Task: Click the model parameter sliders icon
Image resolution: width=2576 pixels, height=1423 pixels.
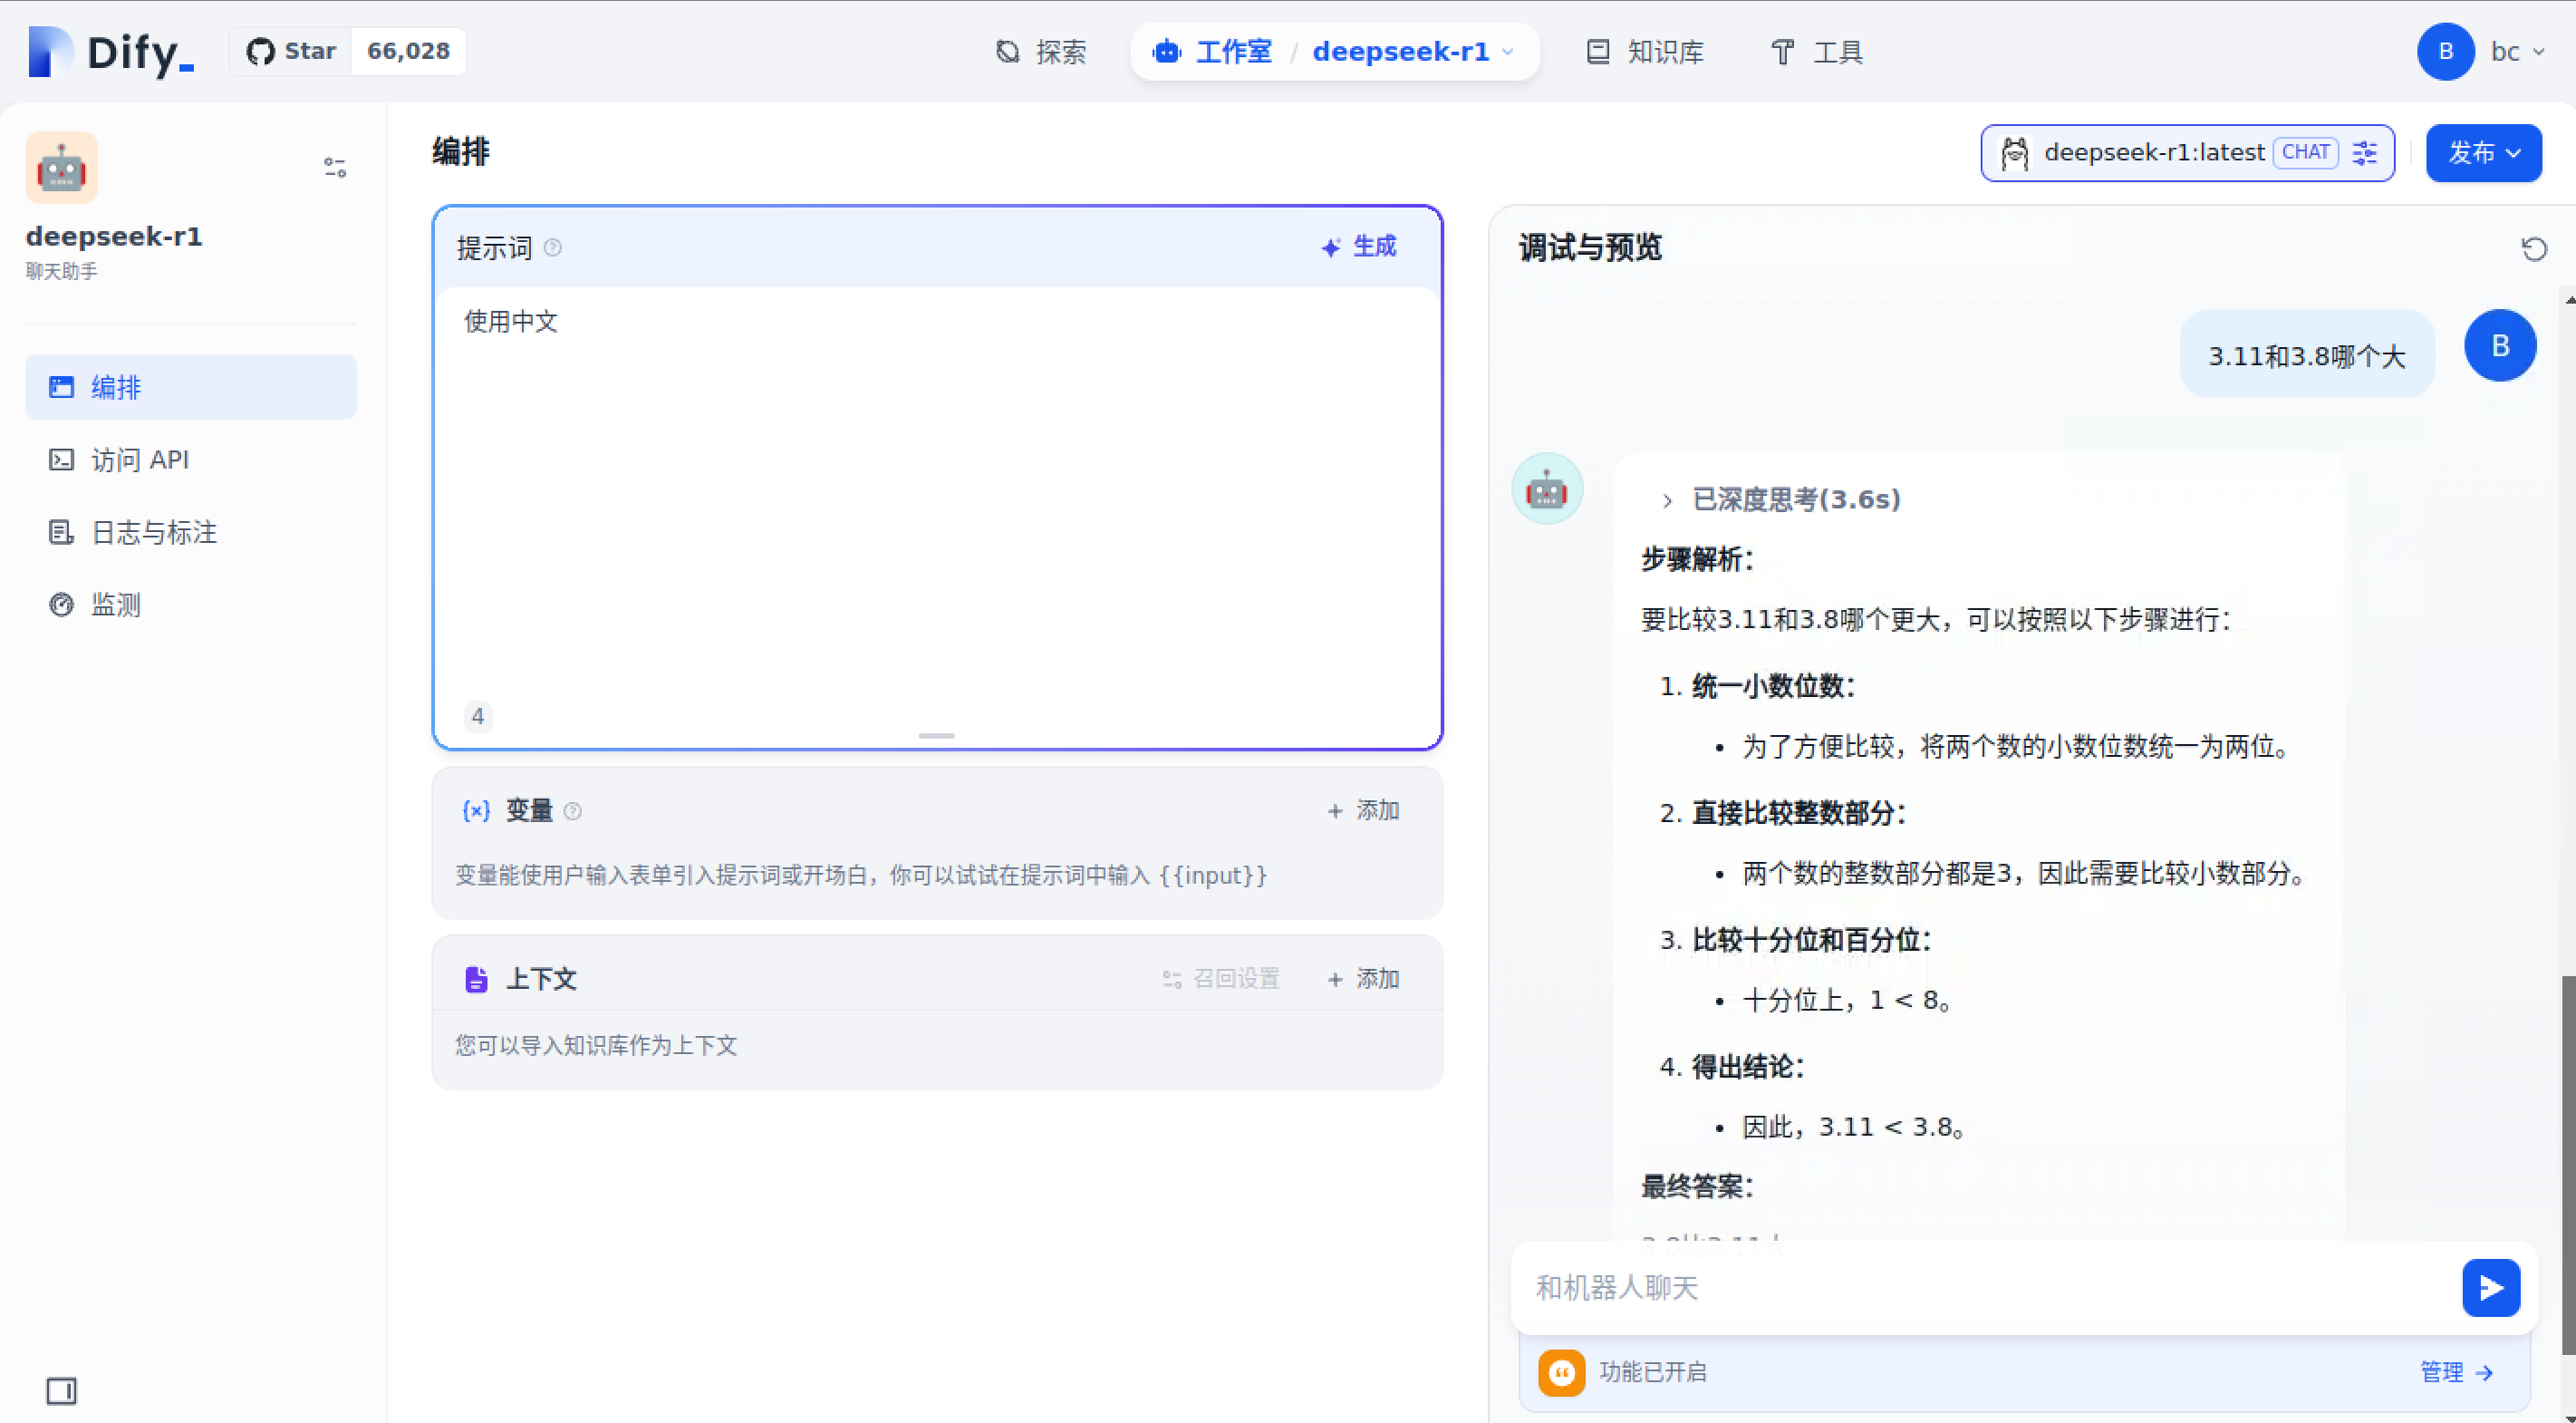Action: 2365,153
